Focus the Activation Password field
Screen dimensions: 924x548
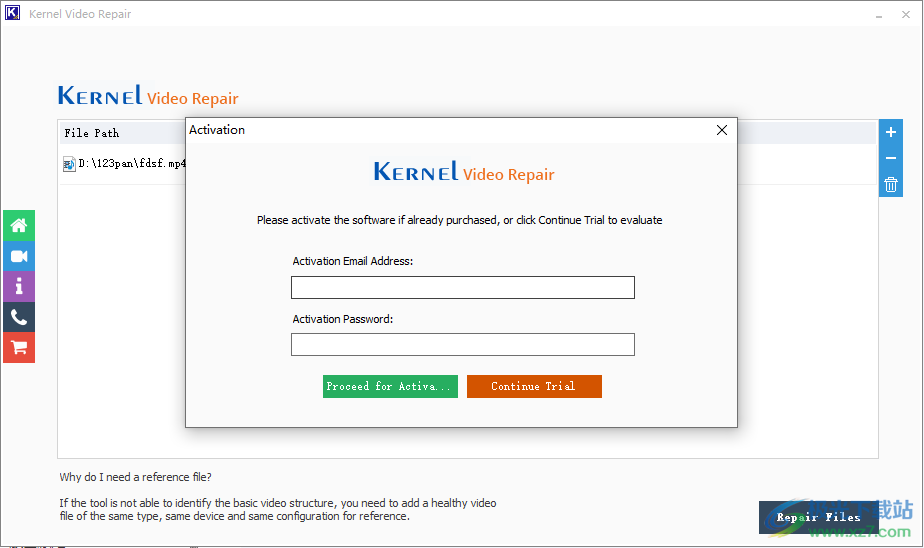pos(463,345)
